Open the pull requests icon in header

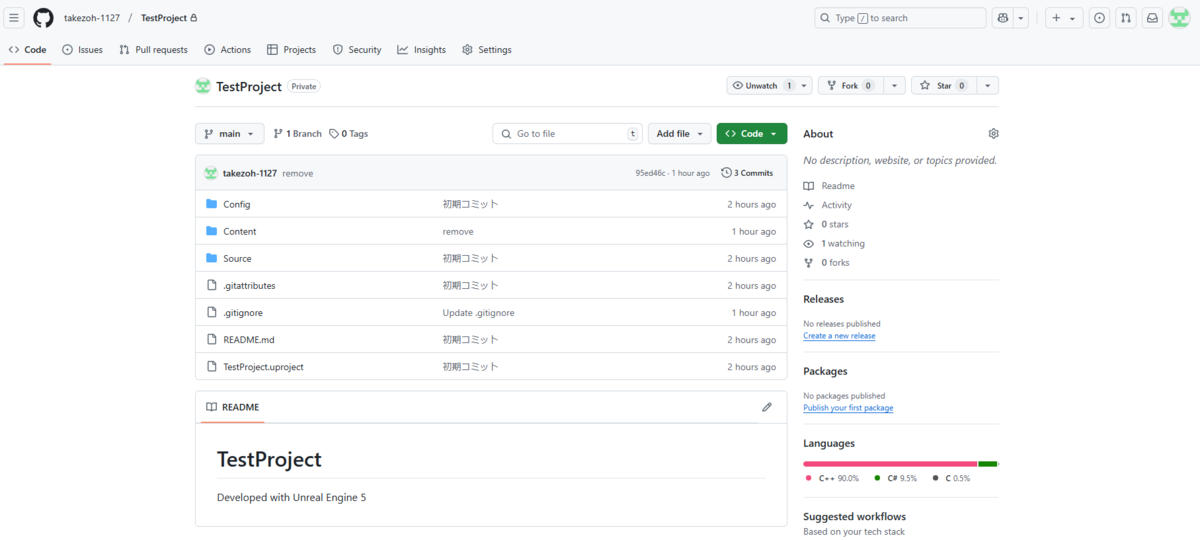(1126, 18)
